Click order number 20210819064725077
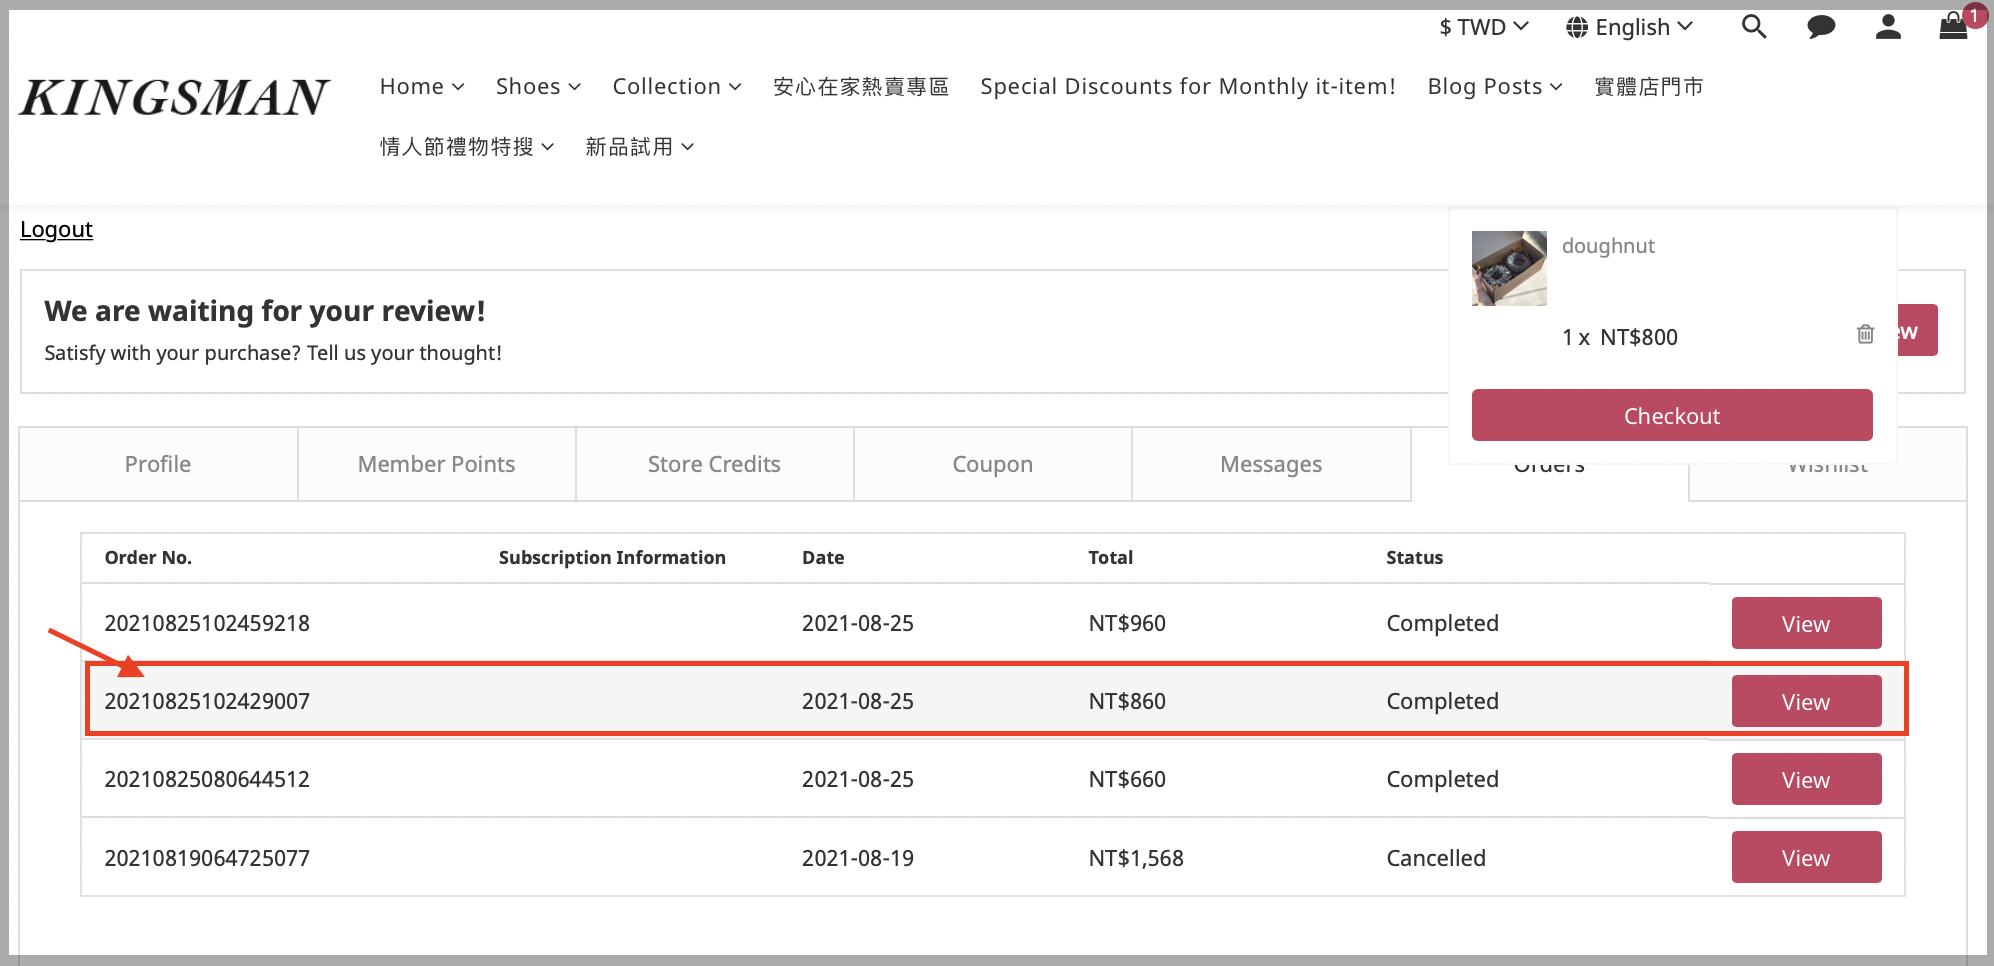Viewport: 1994px width, 966px height. coord(207,858)
